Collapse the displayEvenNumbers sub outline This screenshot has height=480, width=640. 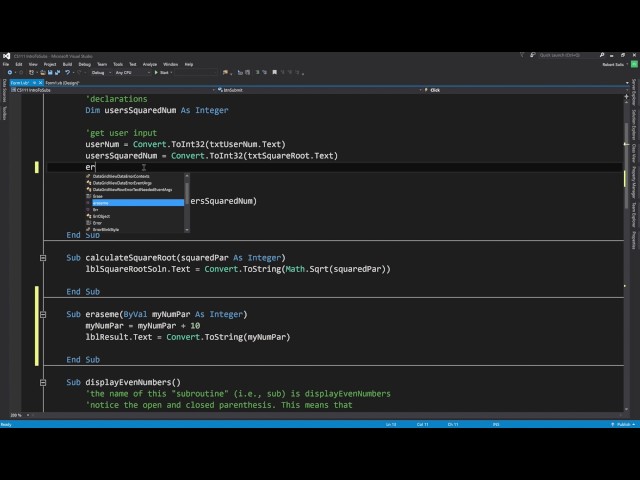[43, 382]
